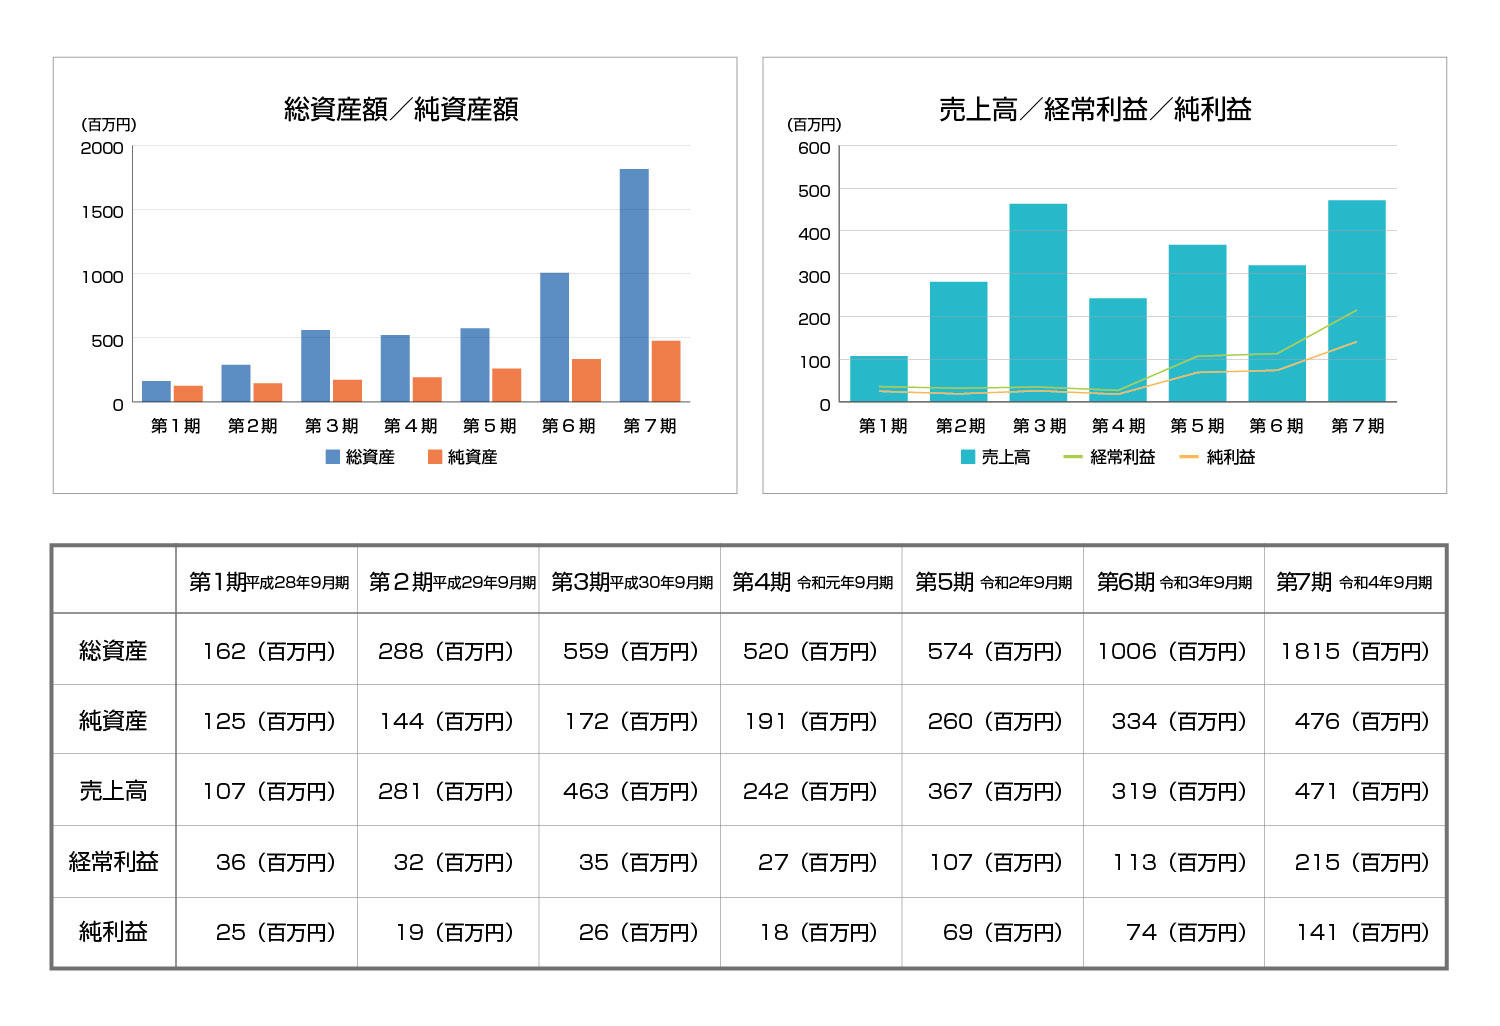
Task: Click the teal 第5期 sales bar
Action: click(1198, 323)
